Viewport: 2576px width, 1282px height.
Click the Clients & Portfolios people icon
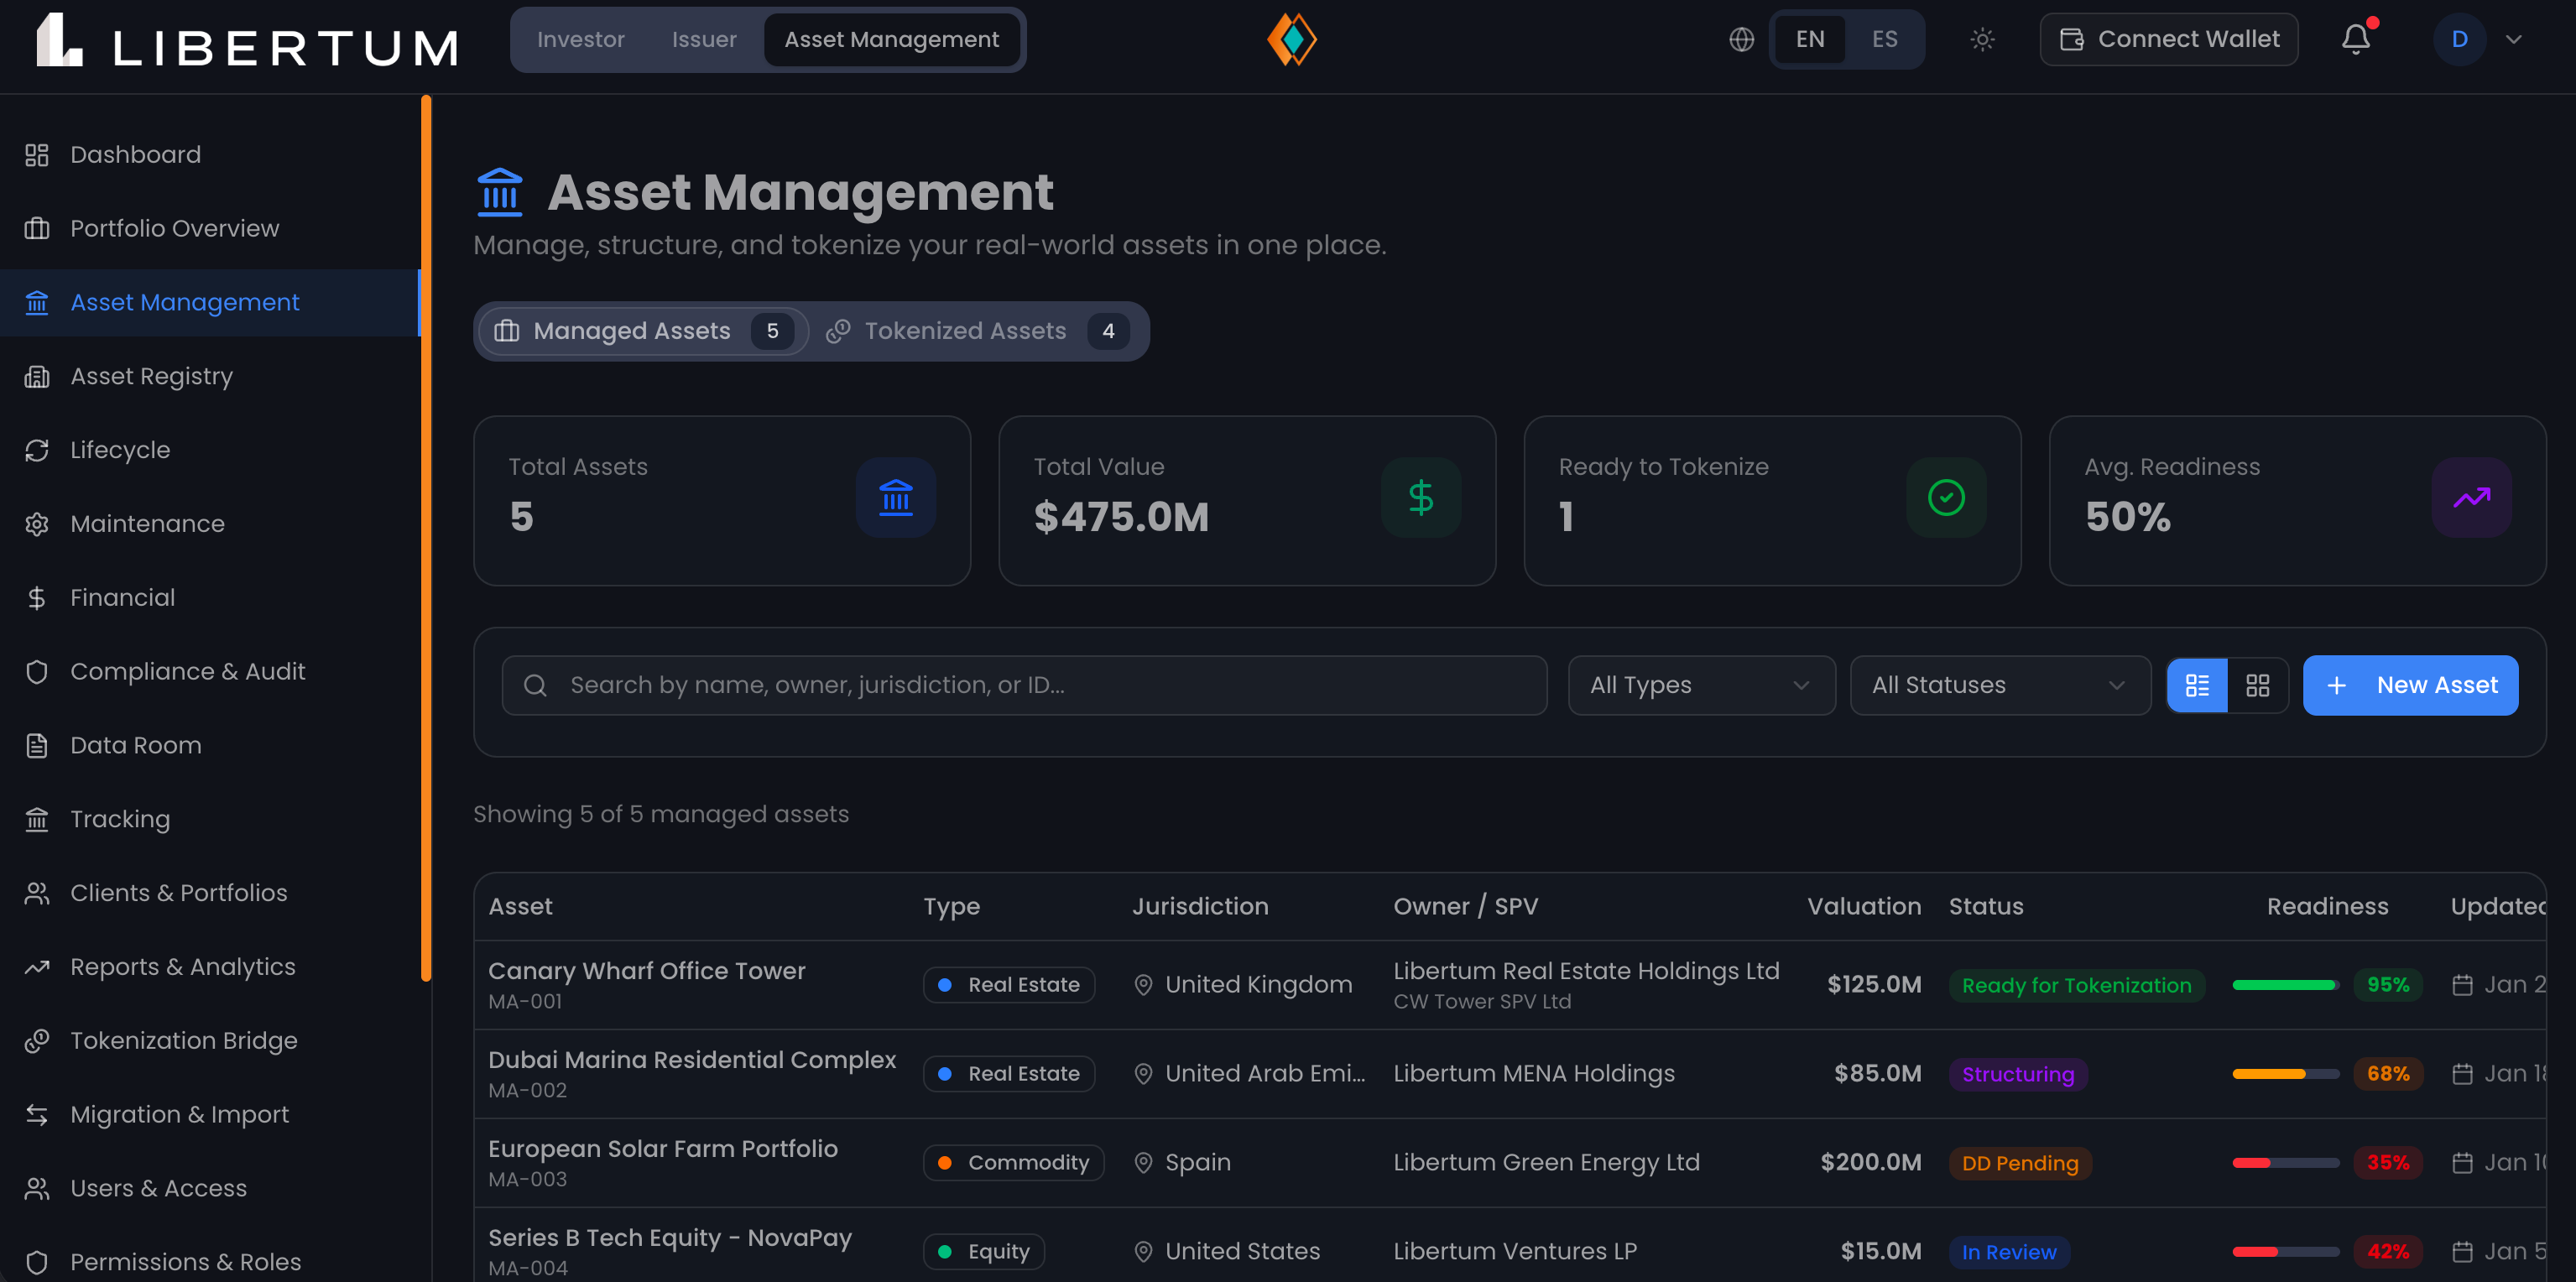[x=37, y=894]
